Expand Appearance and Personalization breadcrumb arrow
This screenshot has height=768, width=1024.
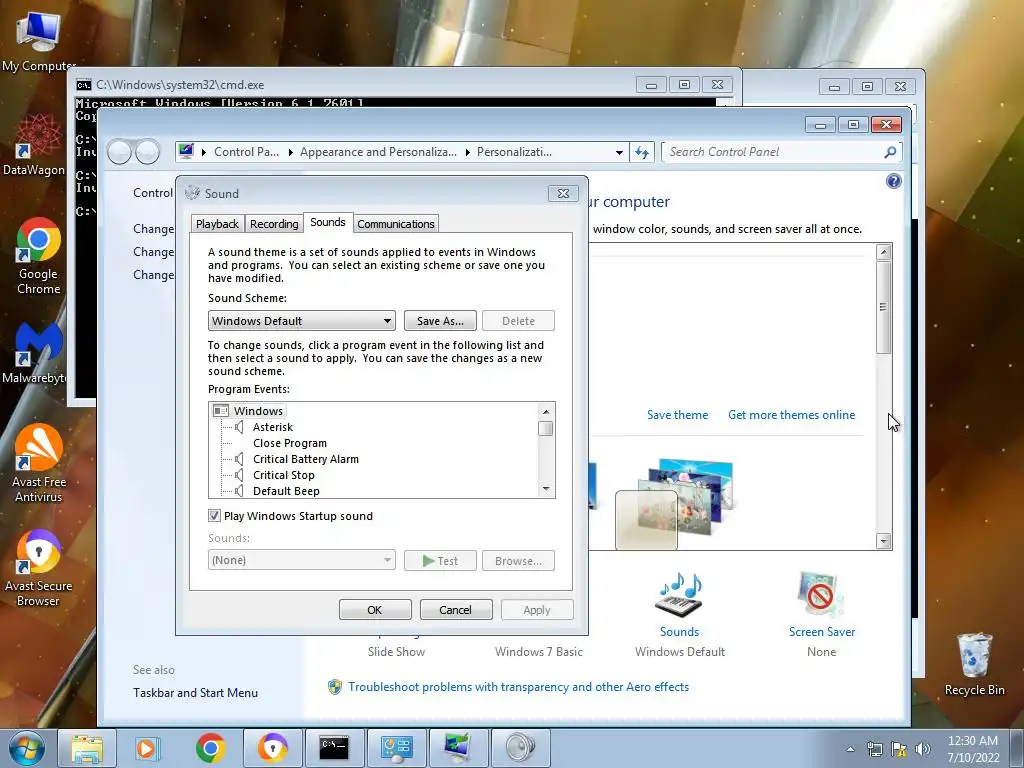pos(468,152)
